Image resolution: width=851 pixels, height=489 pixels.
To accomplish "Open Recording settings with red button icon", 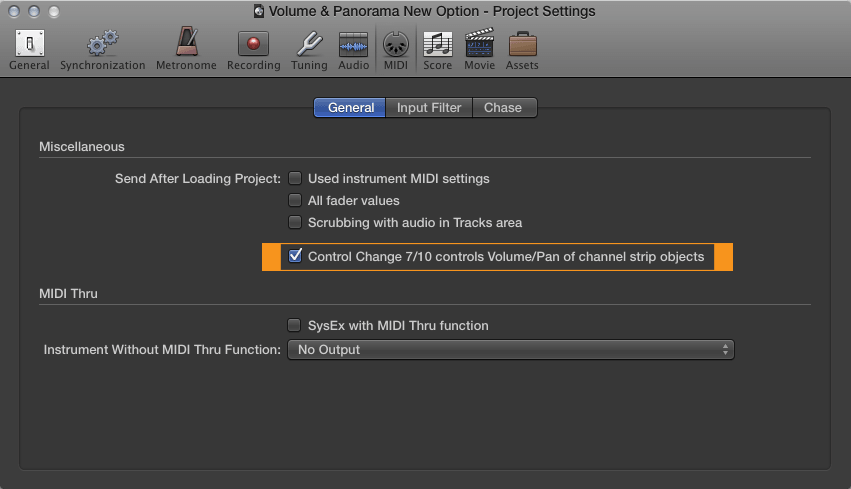I will coord(253,43).
